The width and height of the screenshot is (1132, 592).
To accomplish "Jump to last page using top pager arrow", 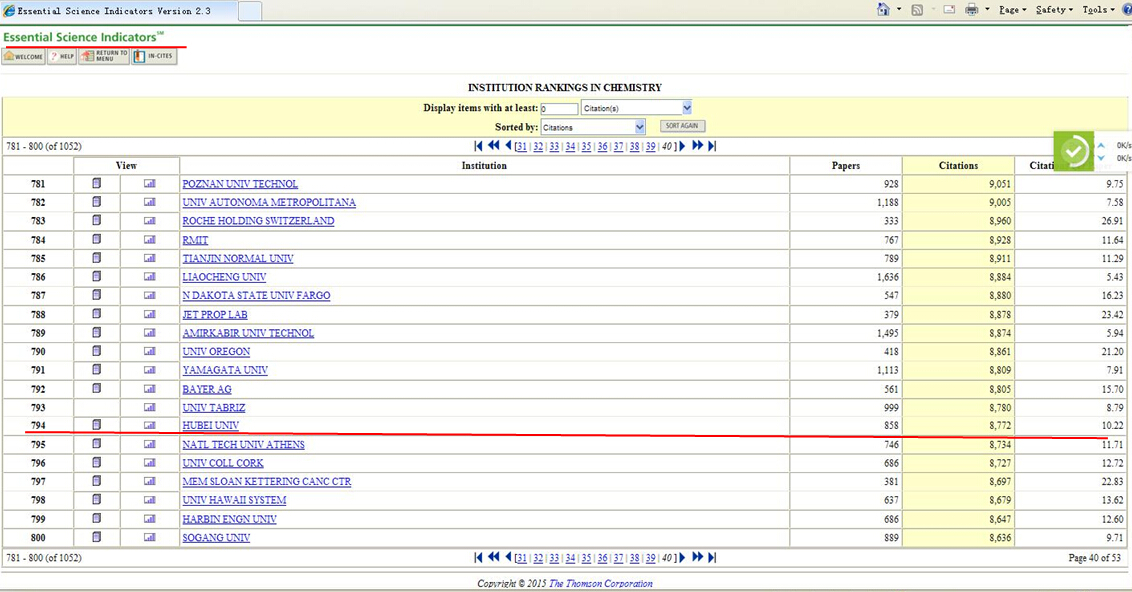I will pos(712,146).
